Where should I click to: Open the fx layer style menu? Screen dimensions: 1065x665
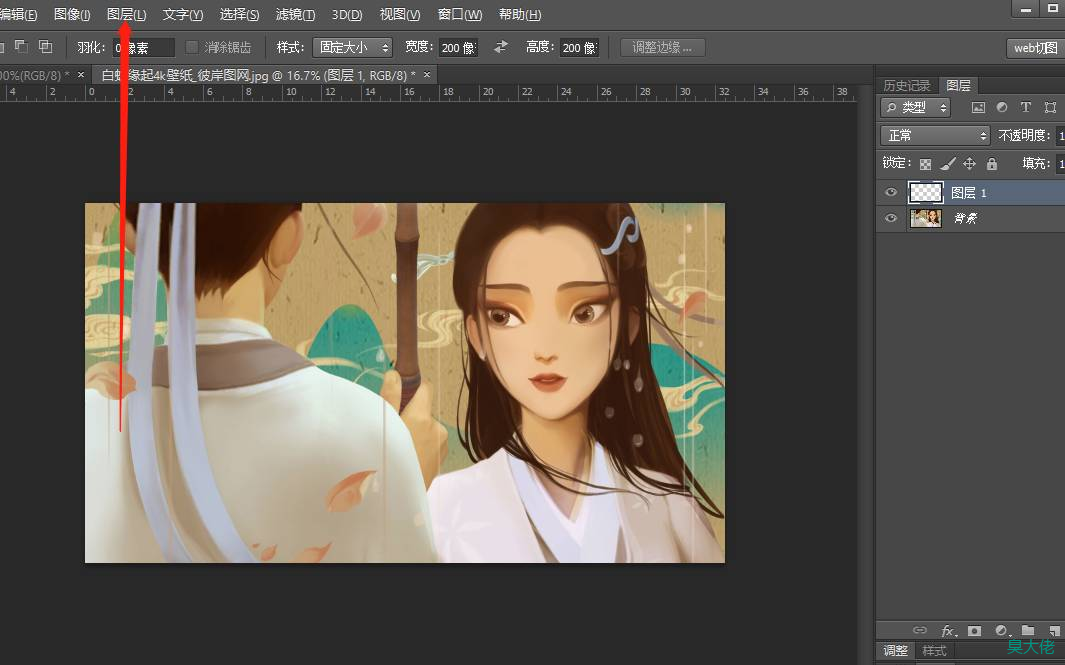tap(949, 631)
